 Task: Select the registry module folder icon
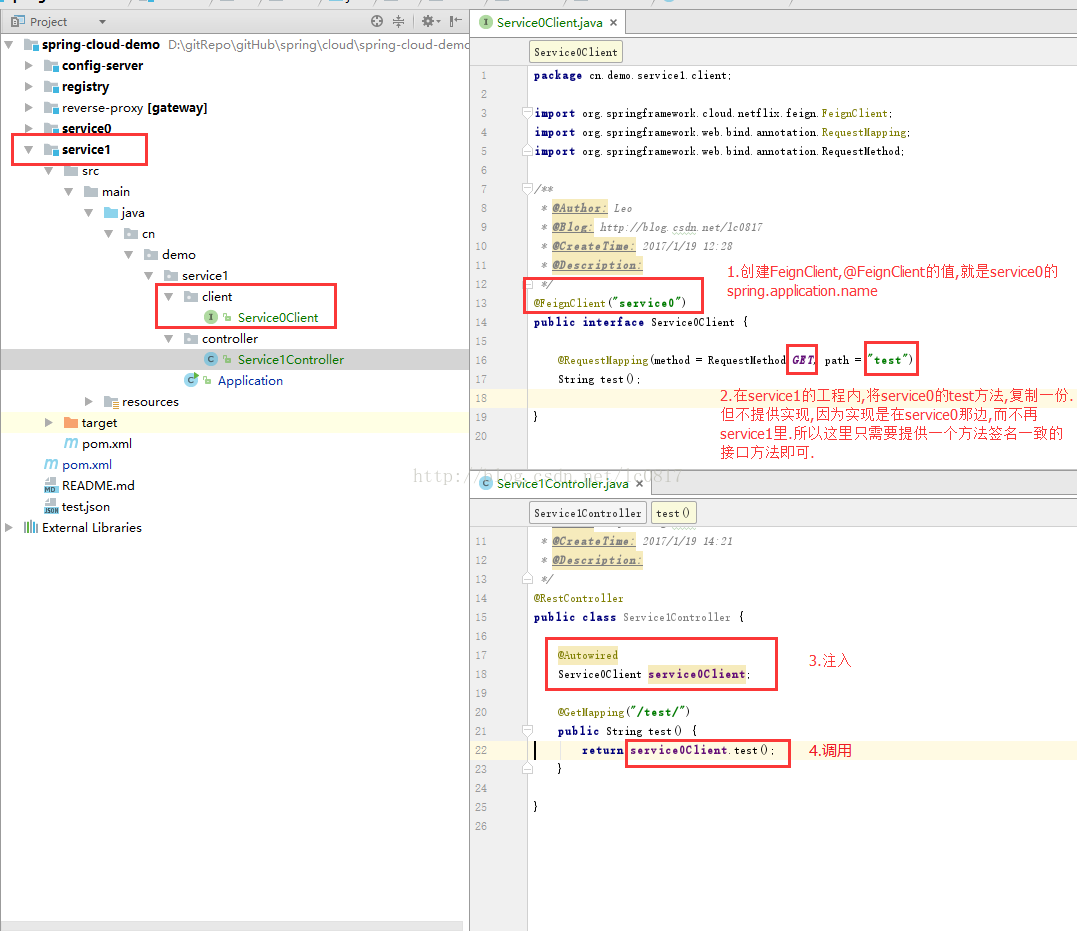coord(51,87)
